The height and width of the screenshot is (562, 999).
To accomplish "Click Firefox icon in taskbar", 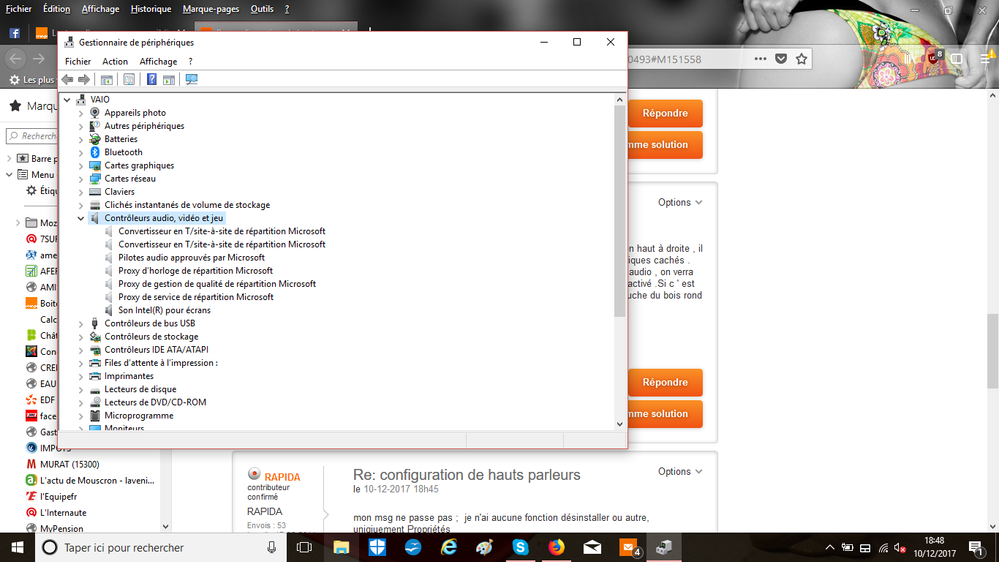I will tap(556, 547).
